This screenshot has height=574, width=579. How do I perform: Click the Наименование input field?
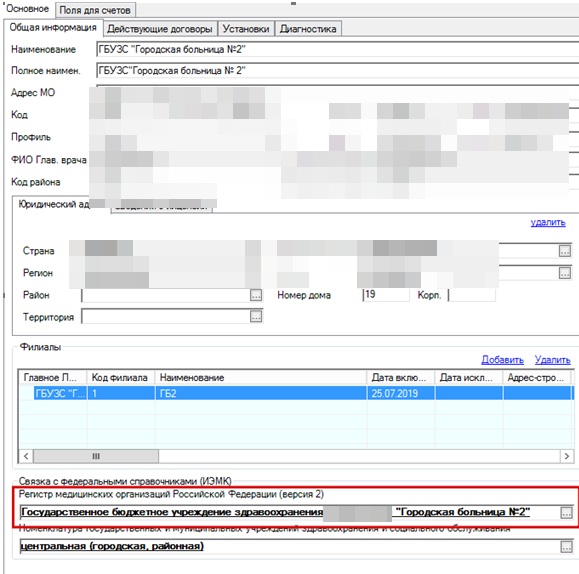(338, 49)
